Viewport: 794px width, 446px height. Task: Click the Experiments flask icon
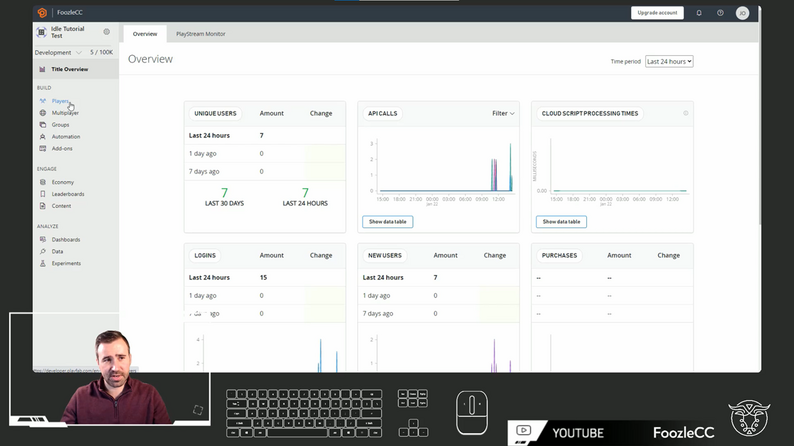coord(43,263)
